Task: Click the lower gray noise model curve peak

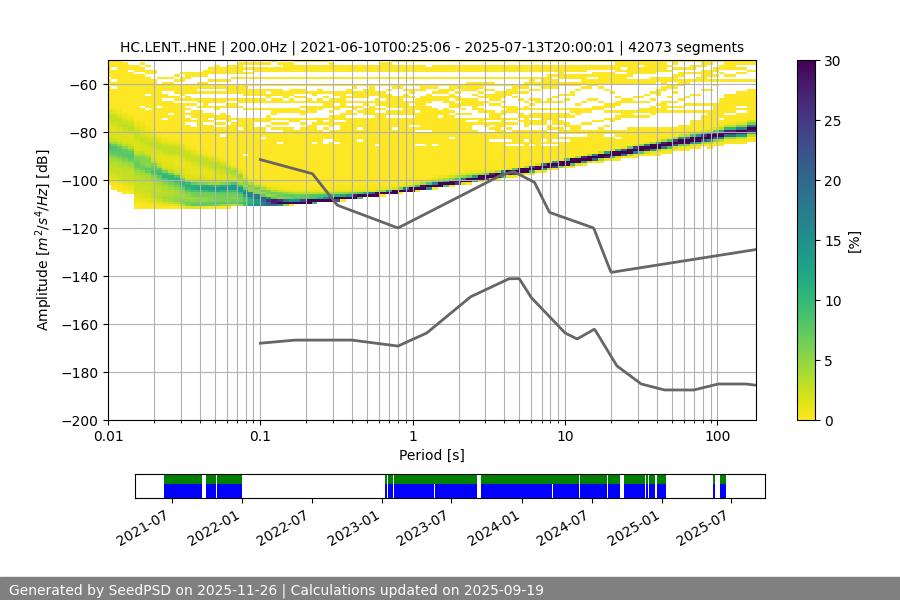Action: pos(514,279)
